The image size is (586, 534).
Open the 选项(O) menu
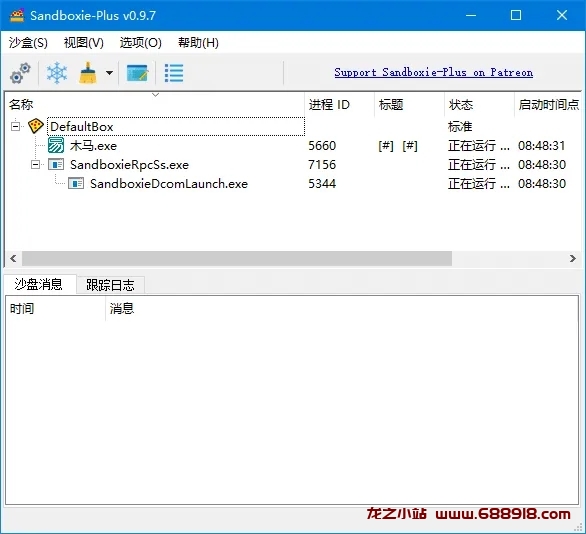coord(141,43)
